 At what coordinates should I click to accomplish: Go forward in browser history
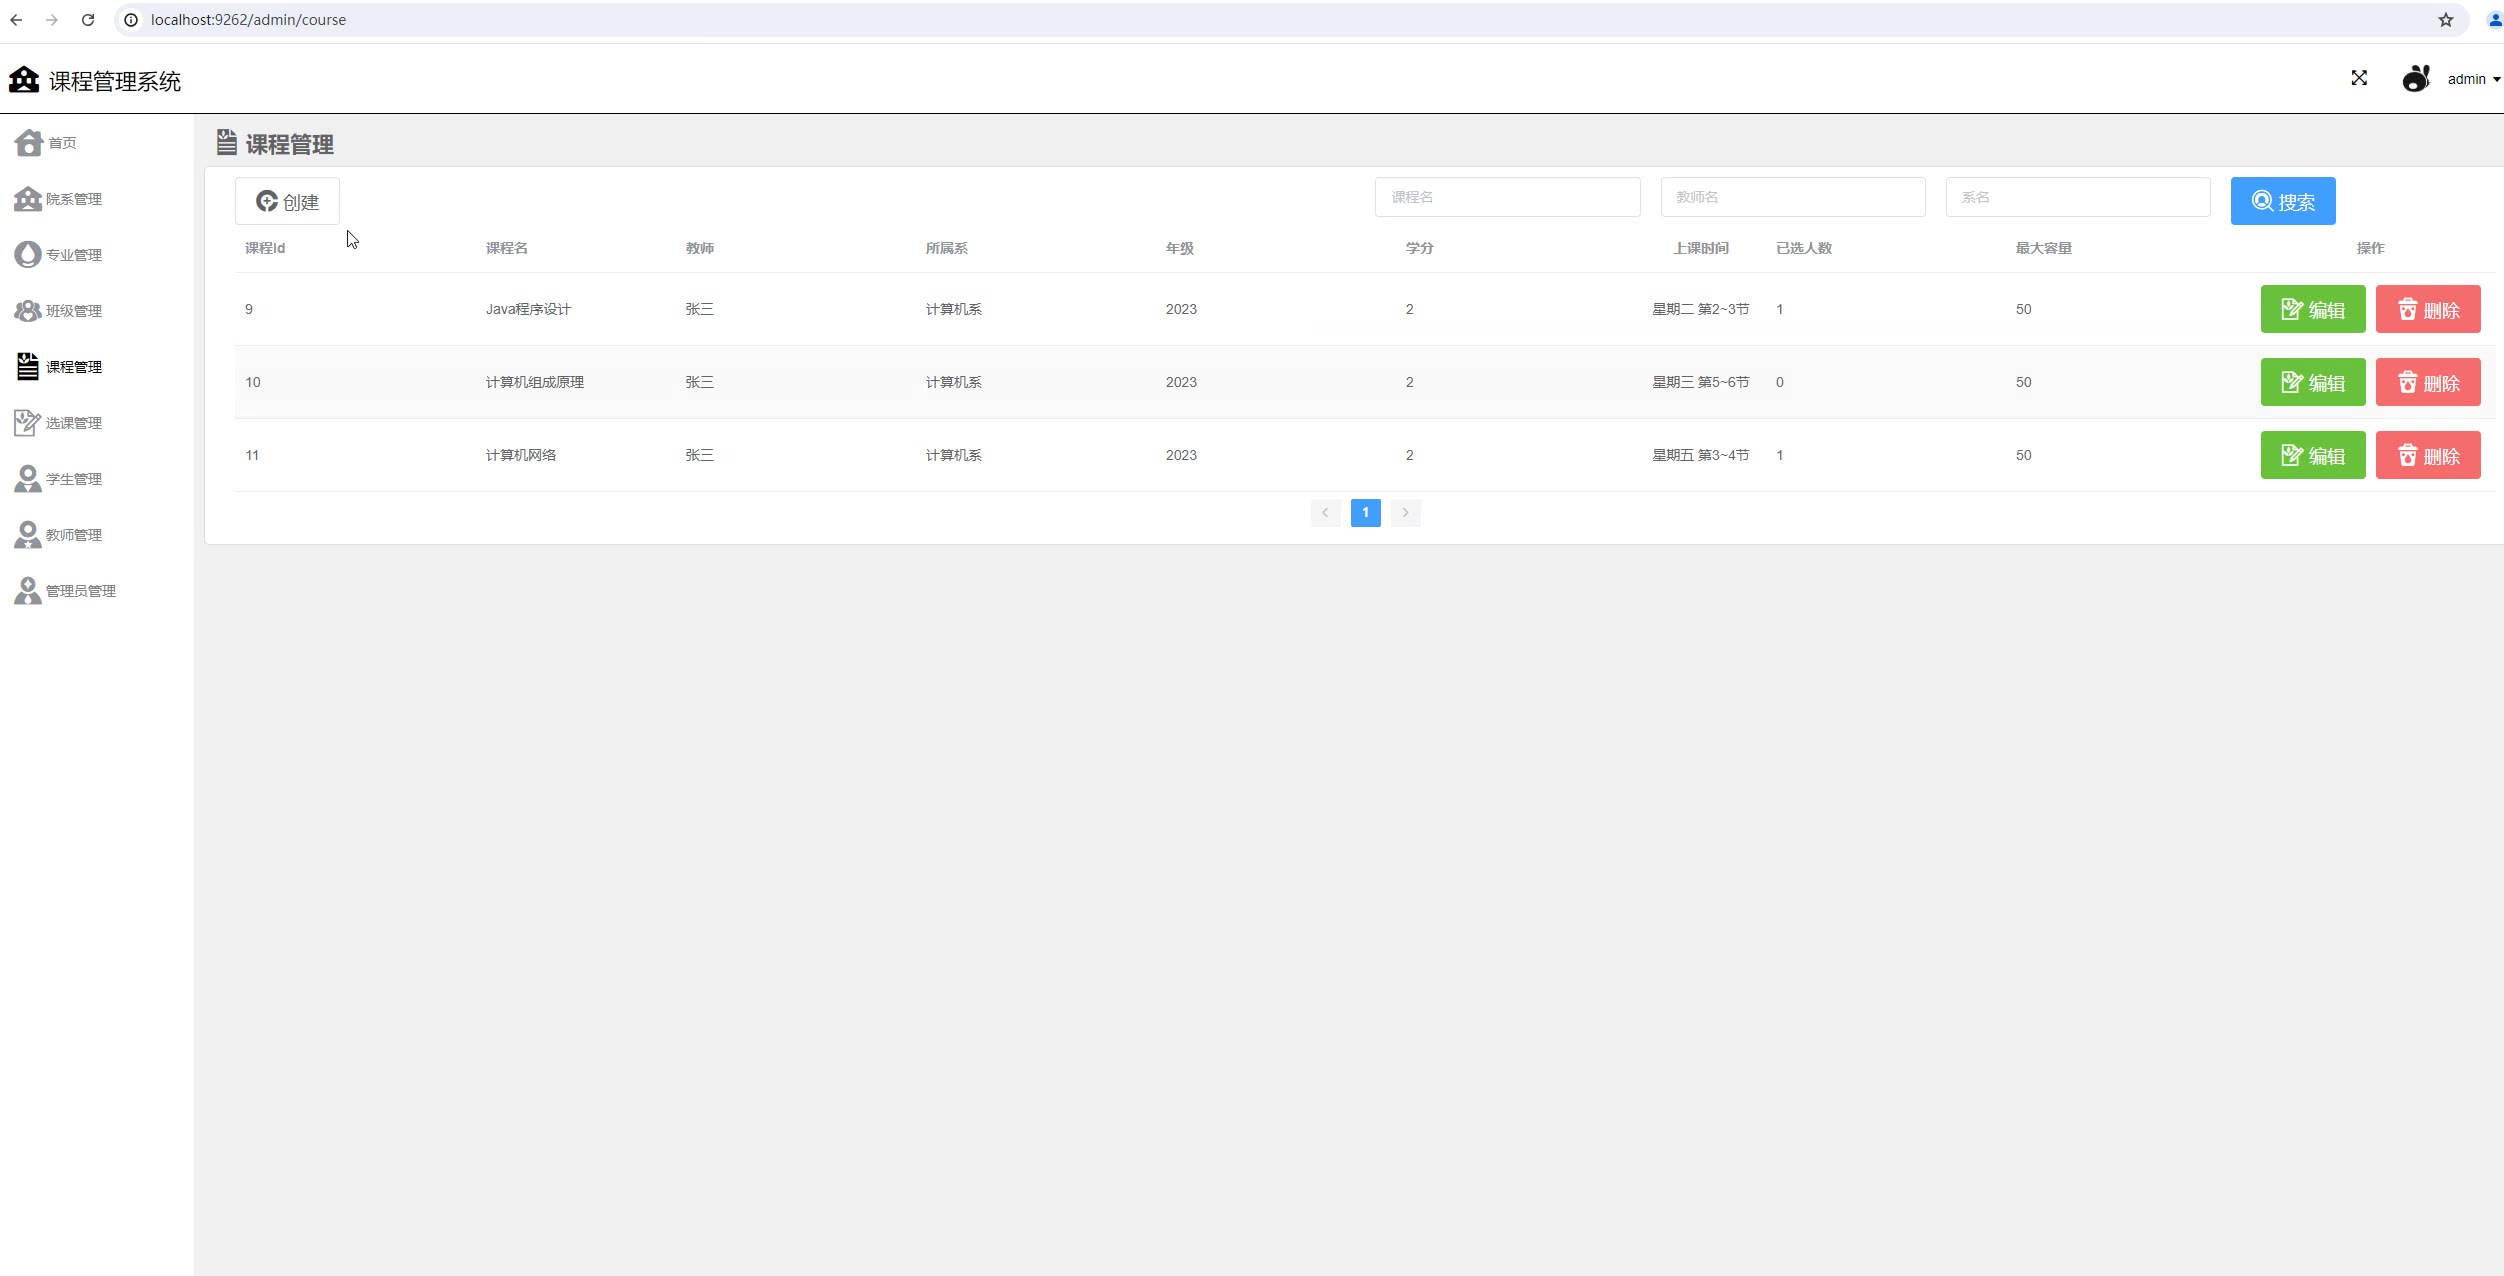coord(52,20)
